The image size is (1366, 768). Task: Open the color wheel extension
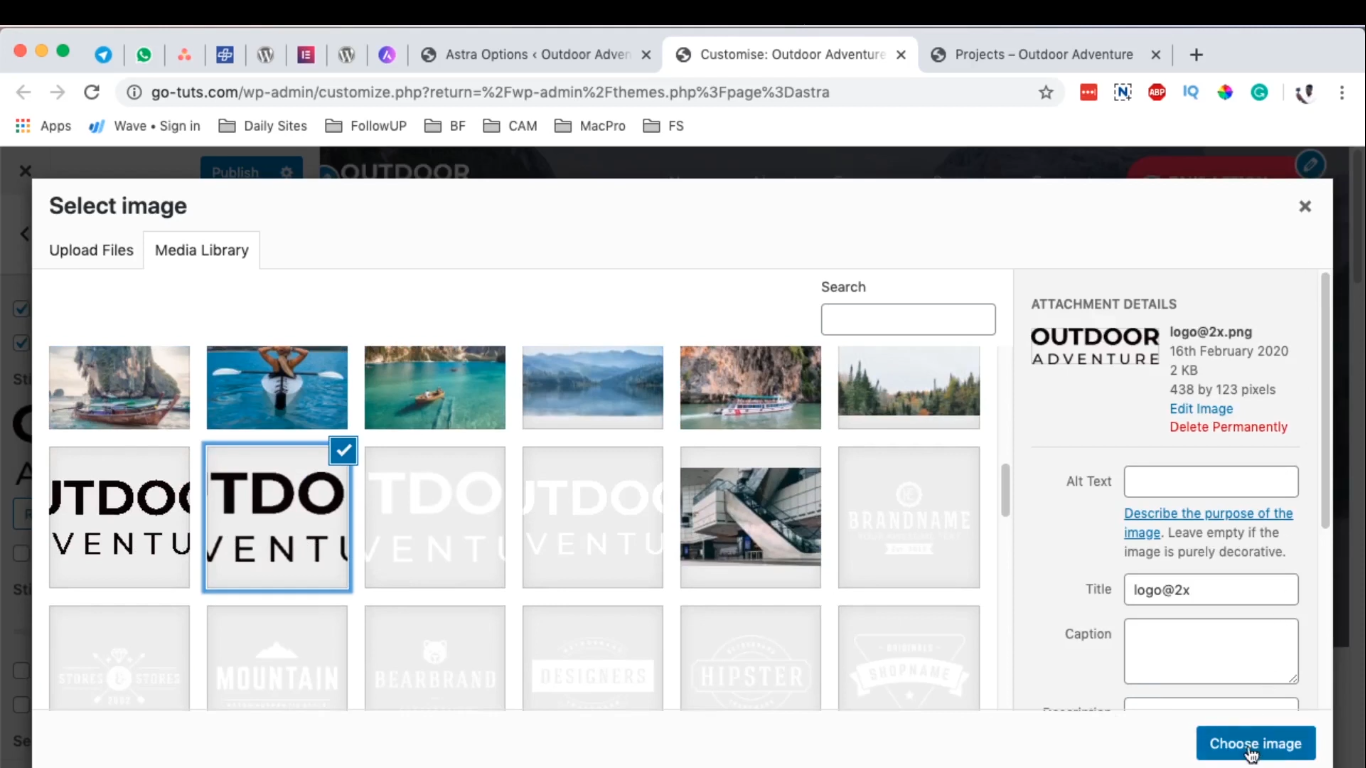pyautogui.click(x=1225, y=92)
